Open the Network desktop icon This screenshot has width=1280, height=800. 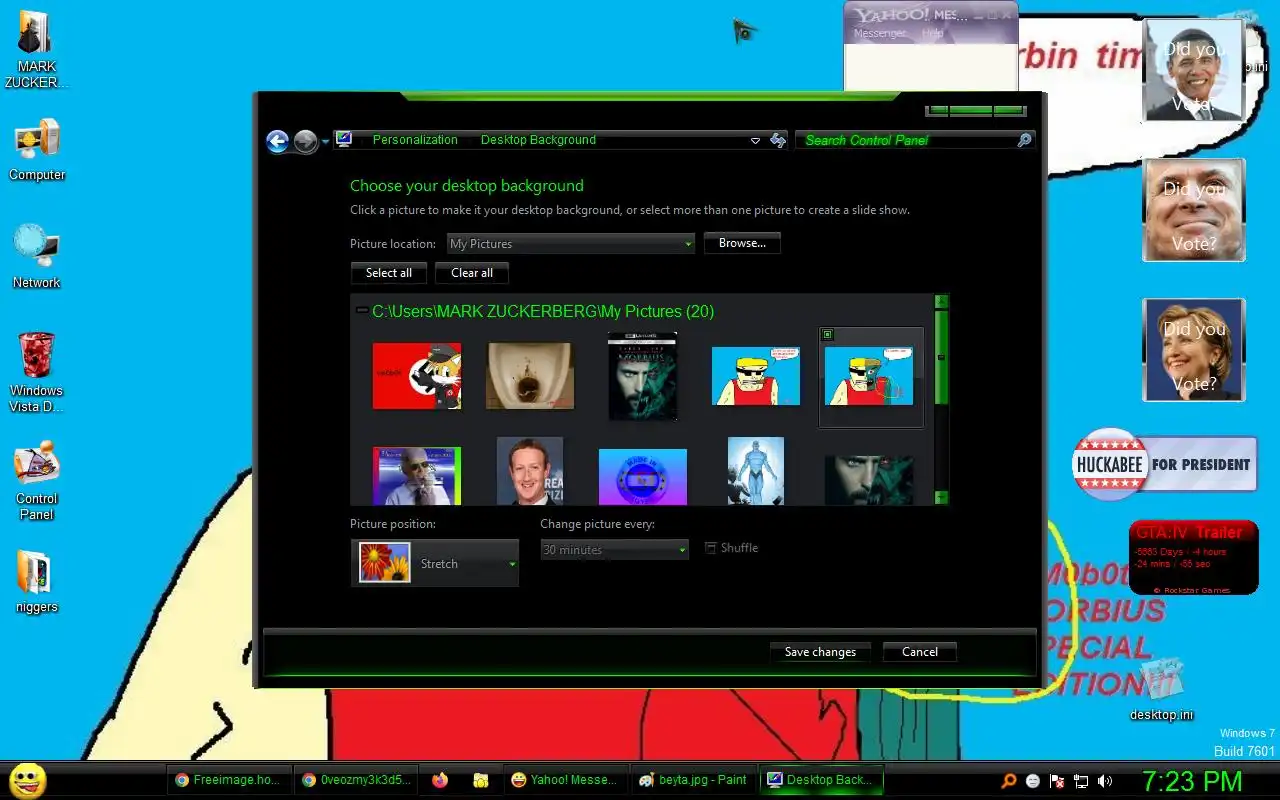coord(37,257)
